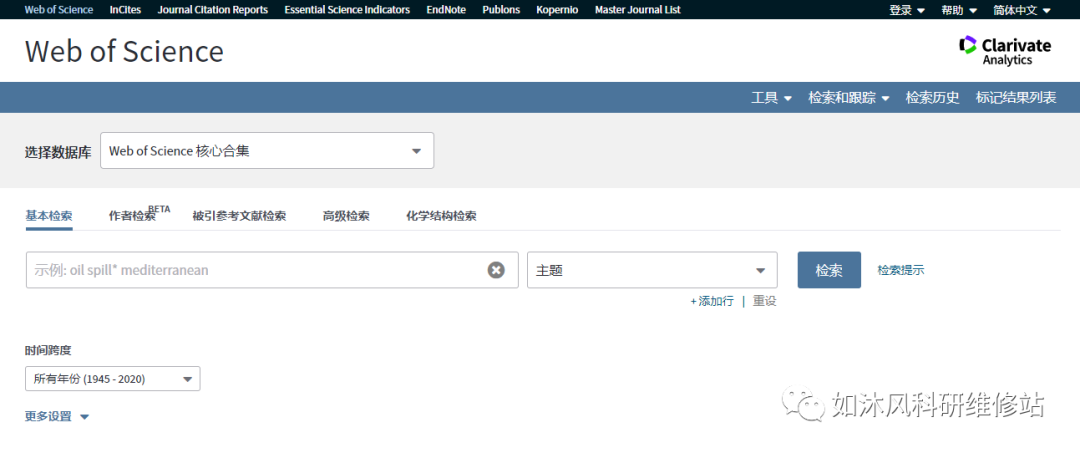Open EndNote from the top bar

point(446,10)
